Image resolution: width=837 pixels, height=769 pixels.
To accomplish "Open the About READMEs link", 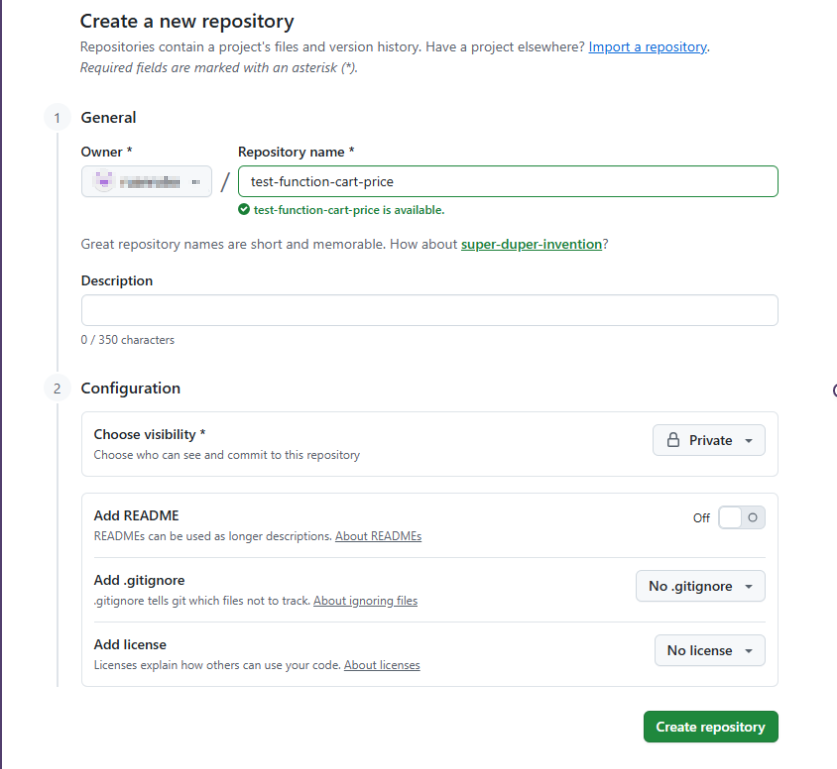I will click(378, 536).
